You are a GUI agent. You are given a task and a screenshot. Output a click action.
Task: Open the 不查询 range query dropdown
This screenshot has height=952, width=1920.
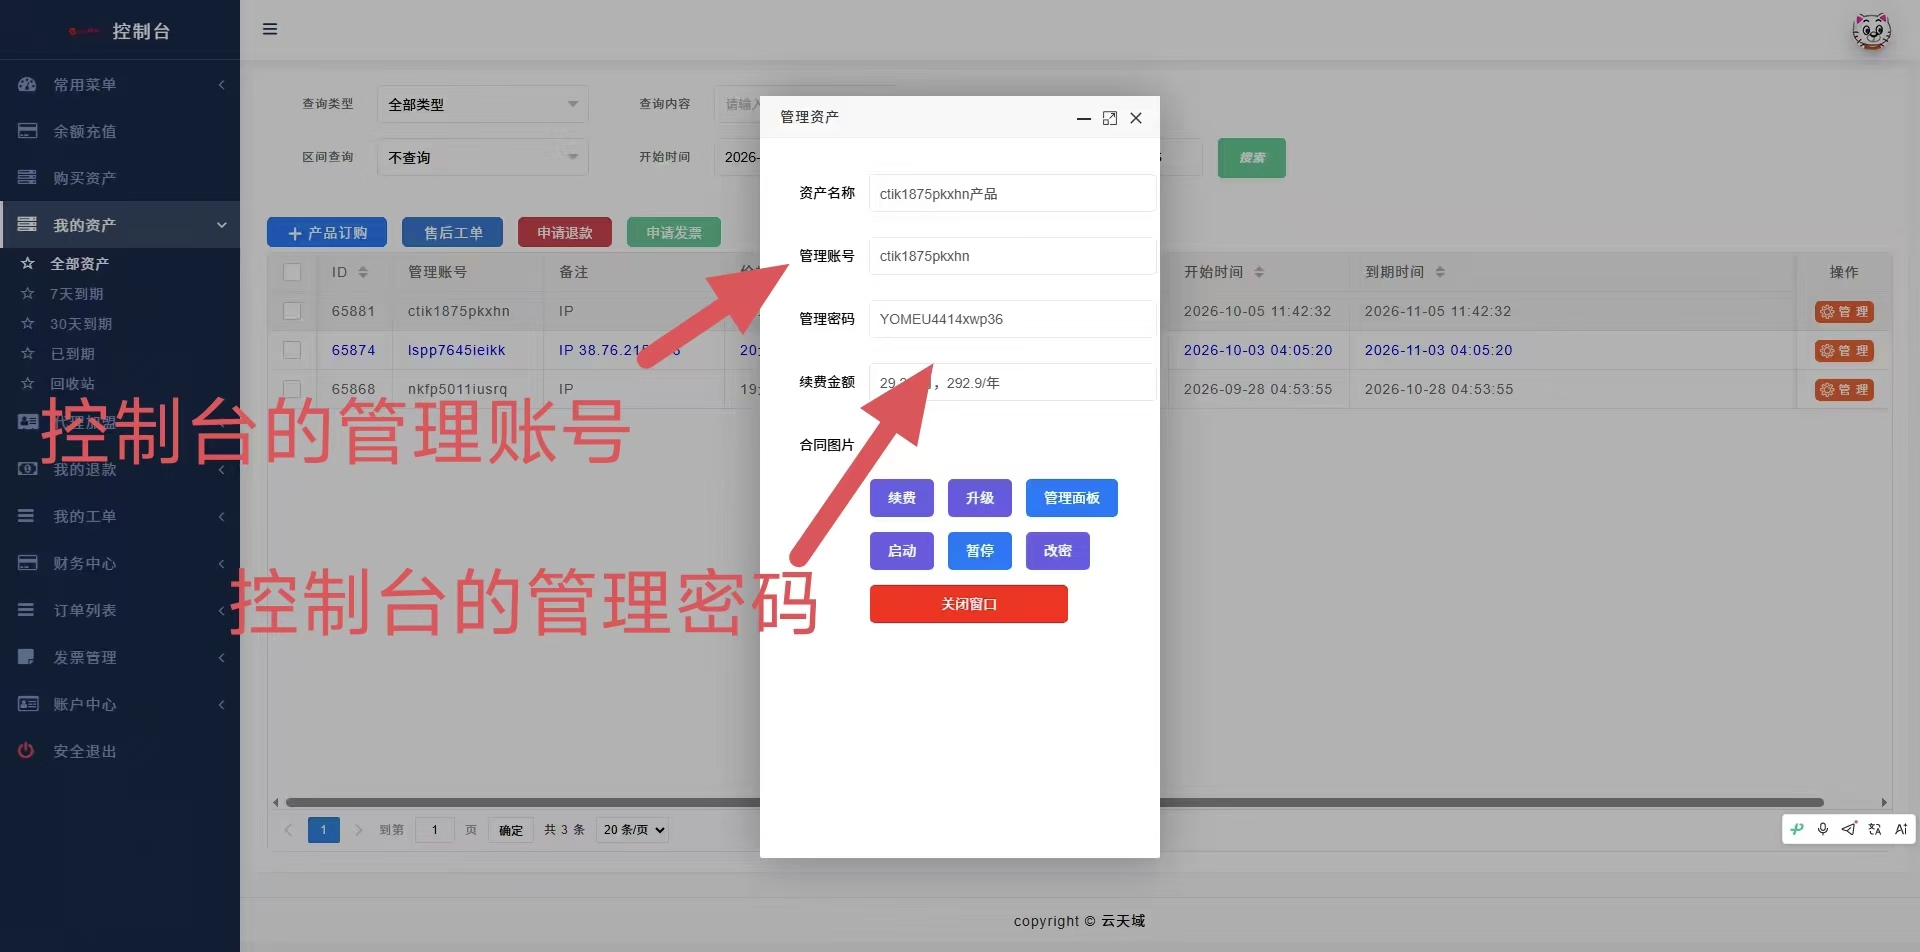coord(483,157)
